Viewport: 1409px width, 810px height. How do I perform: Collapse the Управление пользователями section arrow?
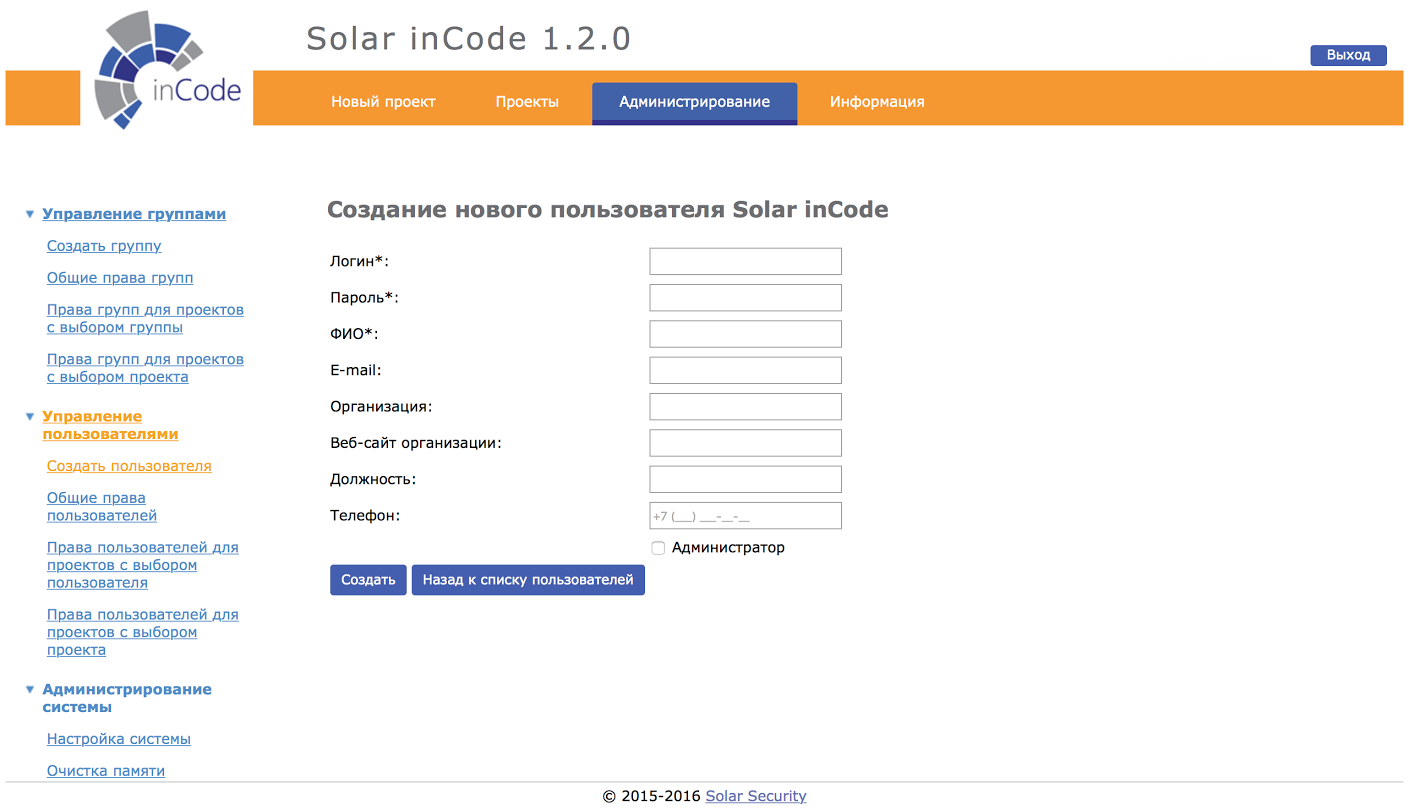30,417
